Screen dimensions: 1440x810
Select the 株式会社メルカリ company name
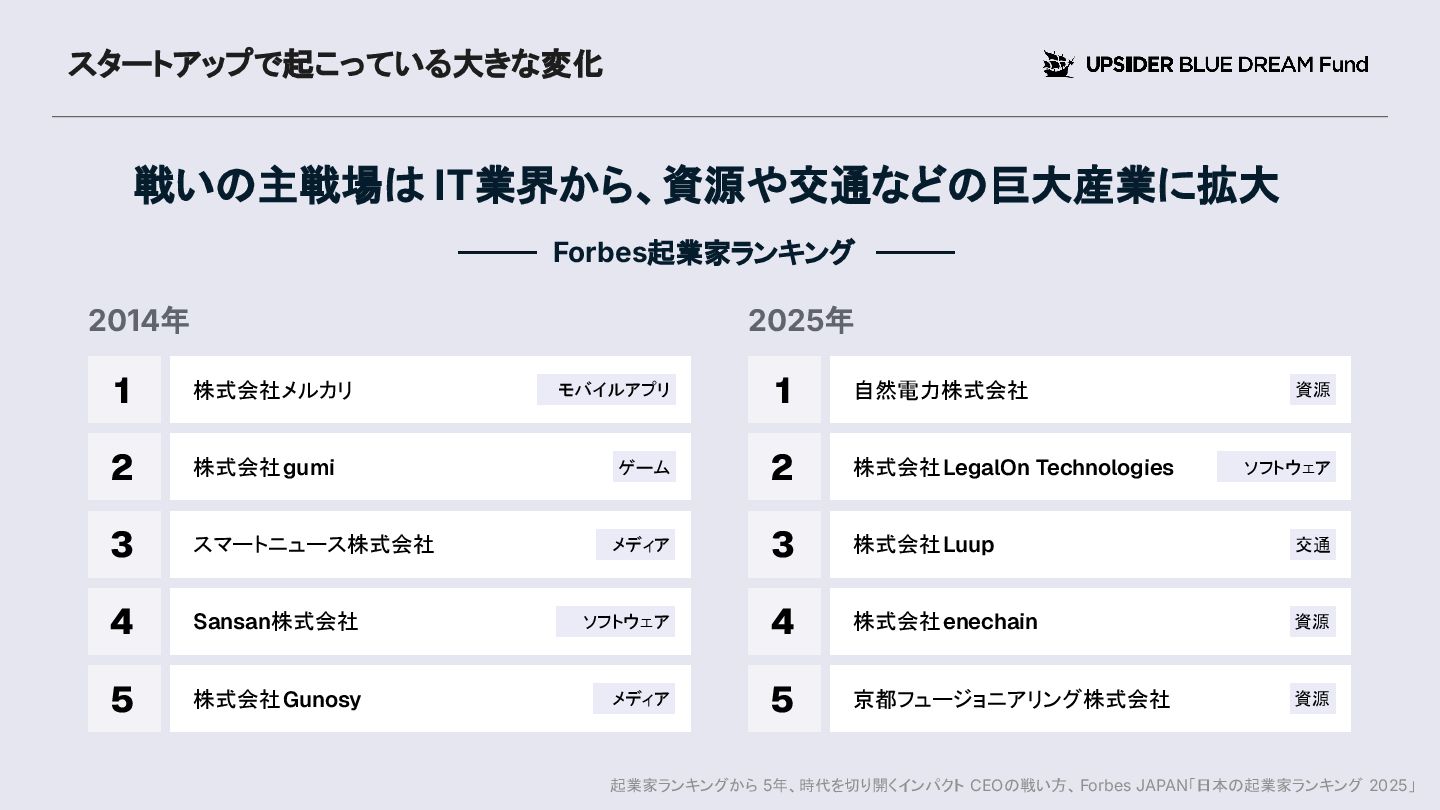pyautogui.click(x=273, y=390)
